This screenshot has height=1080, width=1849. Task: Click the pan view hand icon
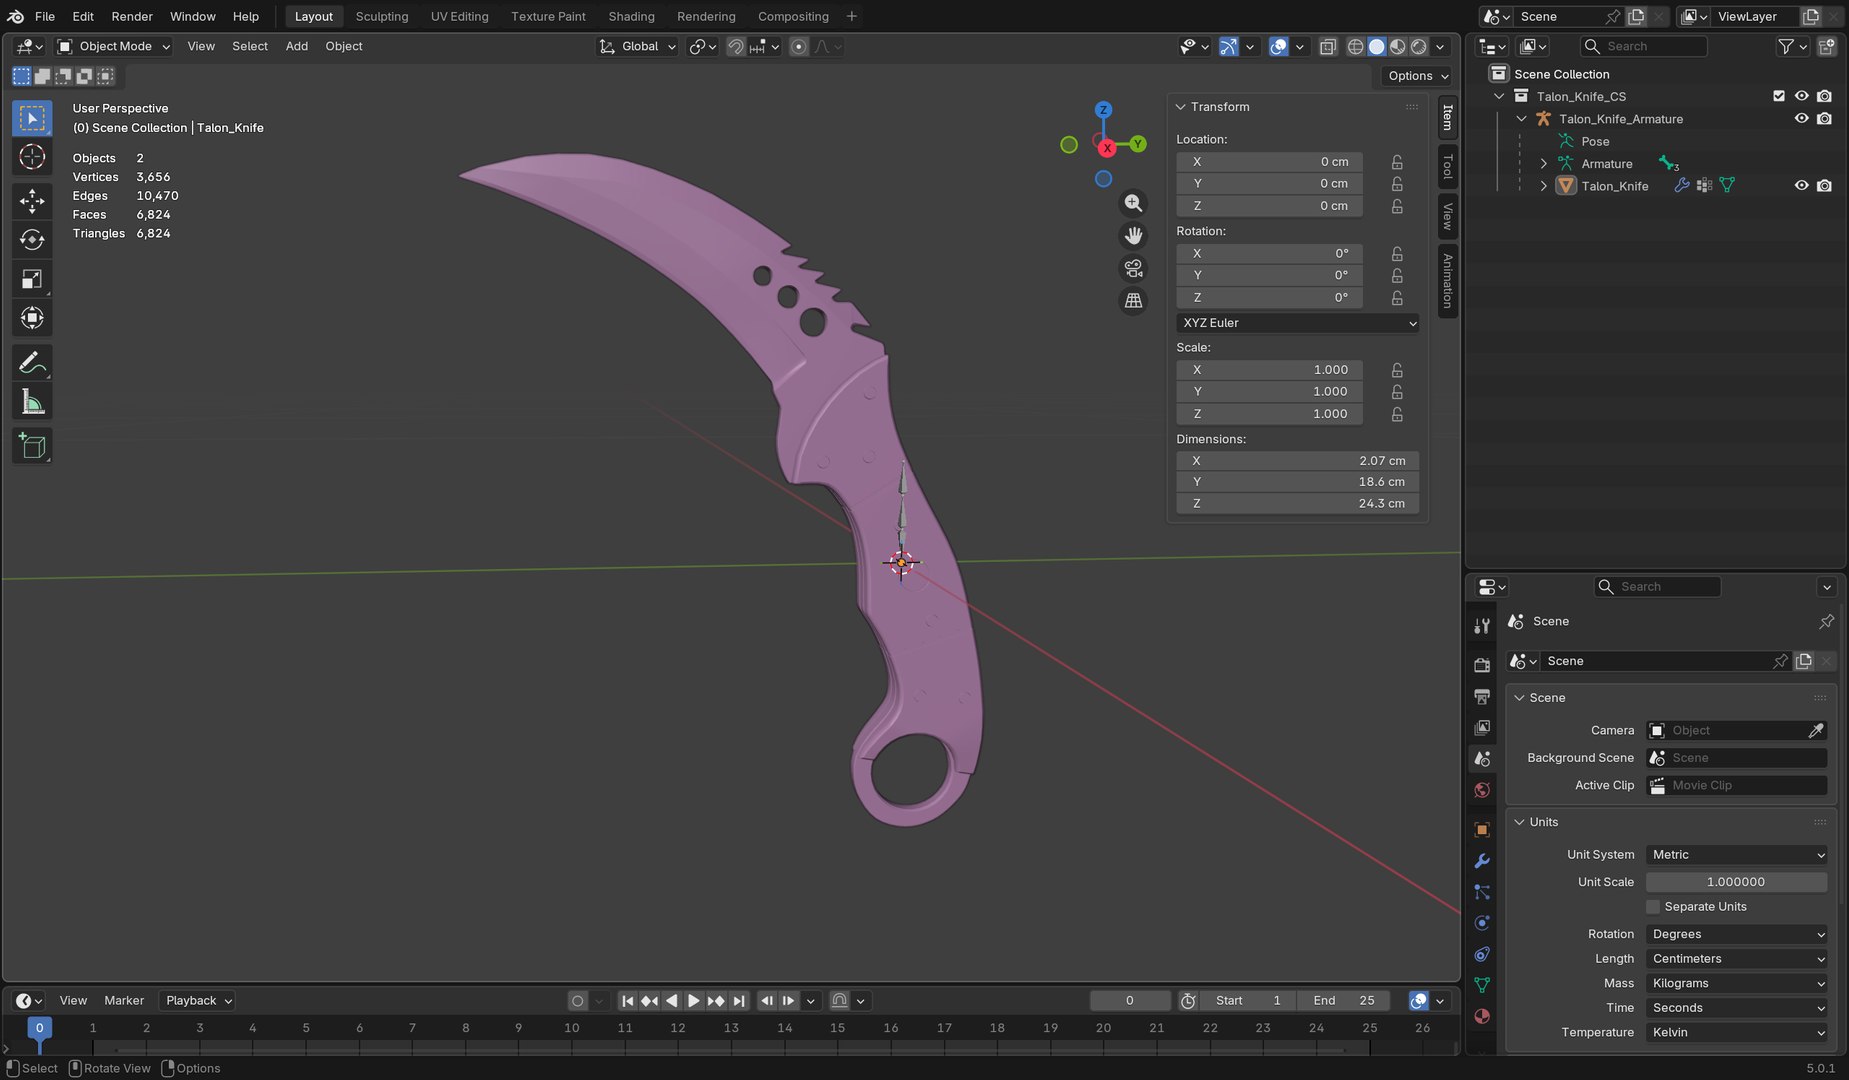coord(1133,236)
